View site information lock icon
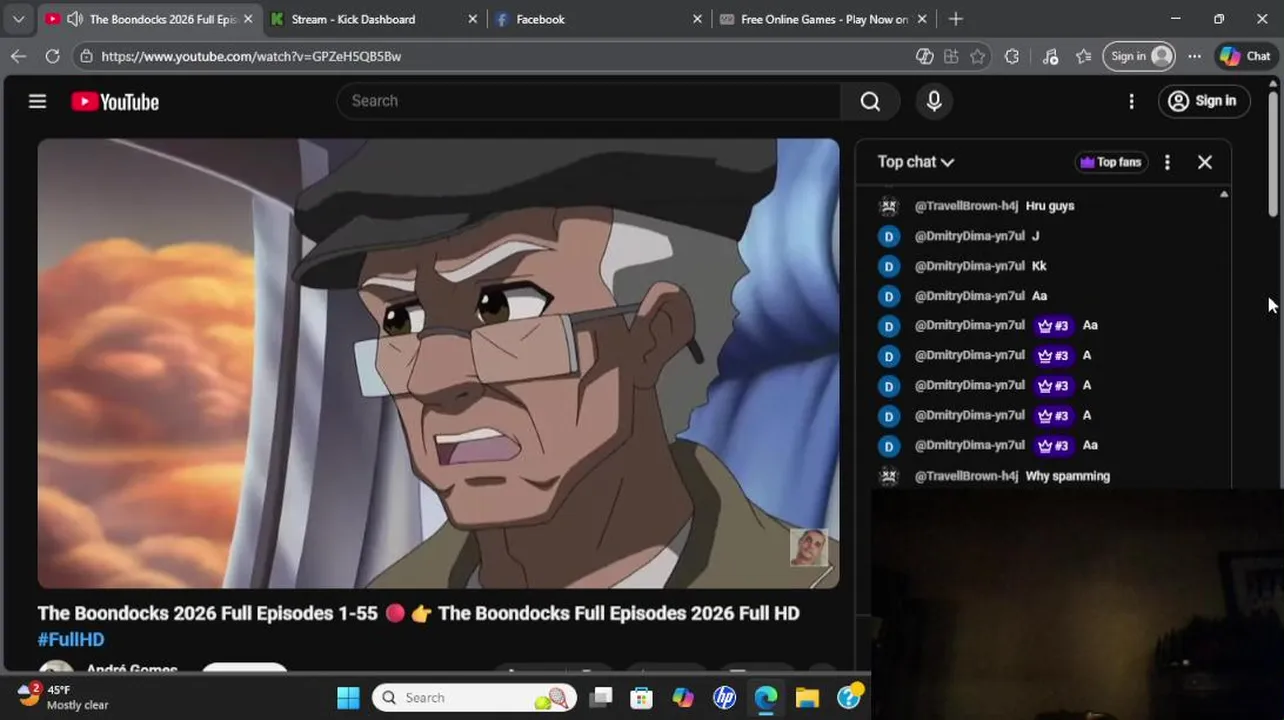Image resolution: width=1284 pixels, height=720 pixels. pyautogui.click(x=87, y=56)
